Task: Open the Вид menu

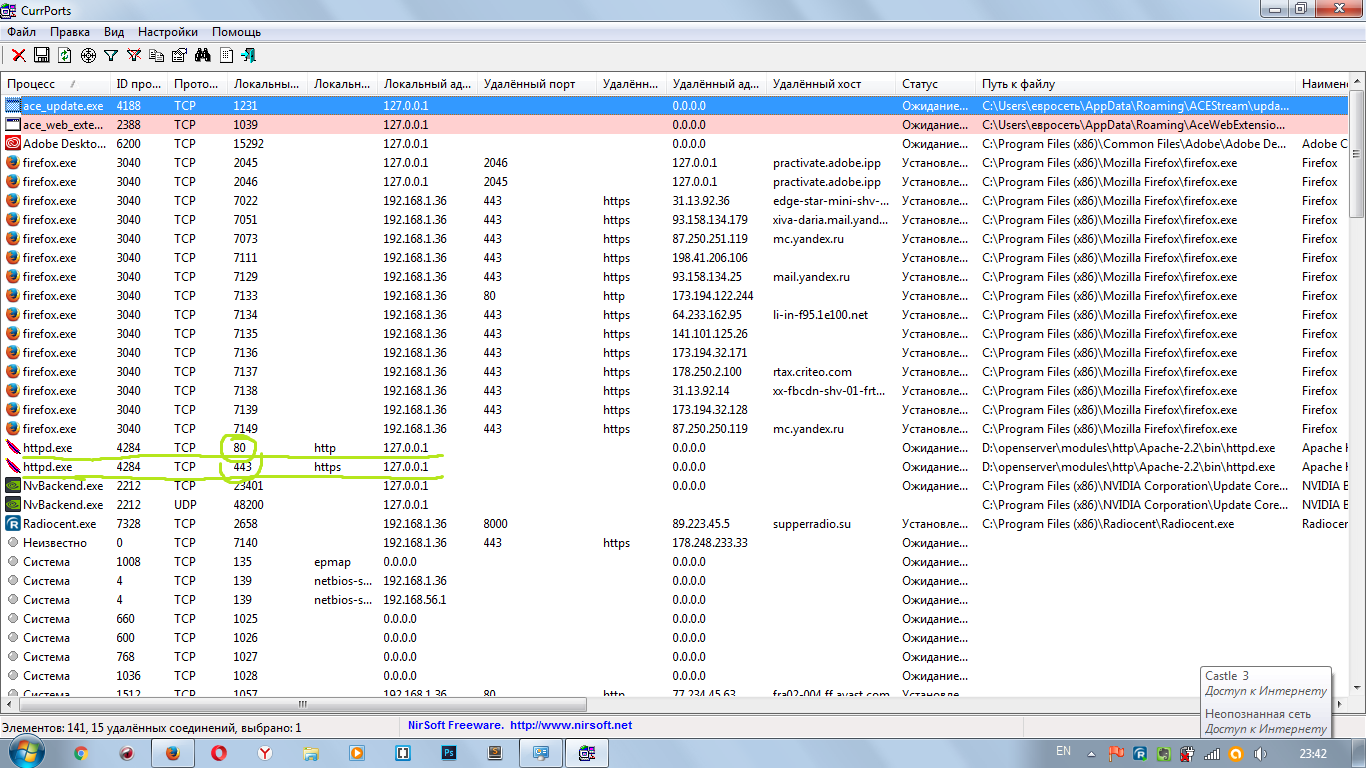Action: 114,32
